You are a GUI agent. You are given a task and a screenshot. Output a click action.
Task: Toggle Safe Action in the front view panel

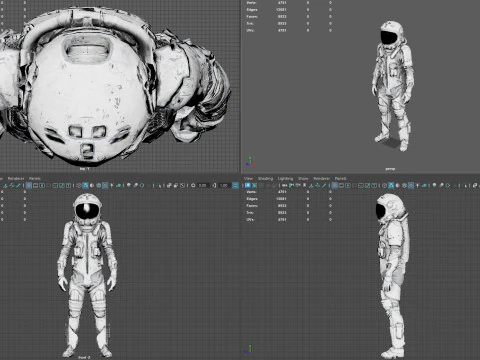pyautogui.click(x=62, y=185)
